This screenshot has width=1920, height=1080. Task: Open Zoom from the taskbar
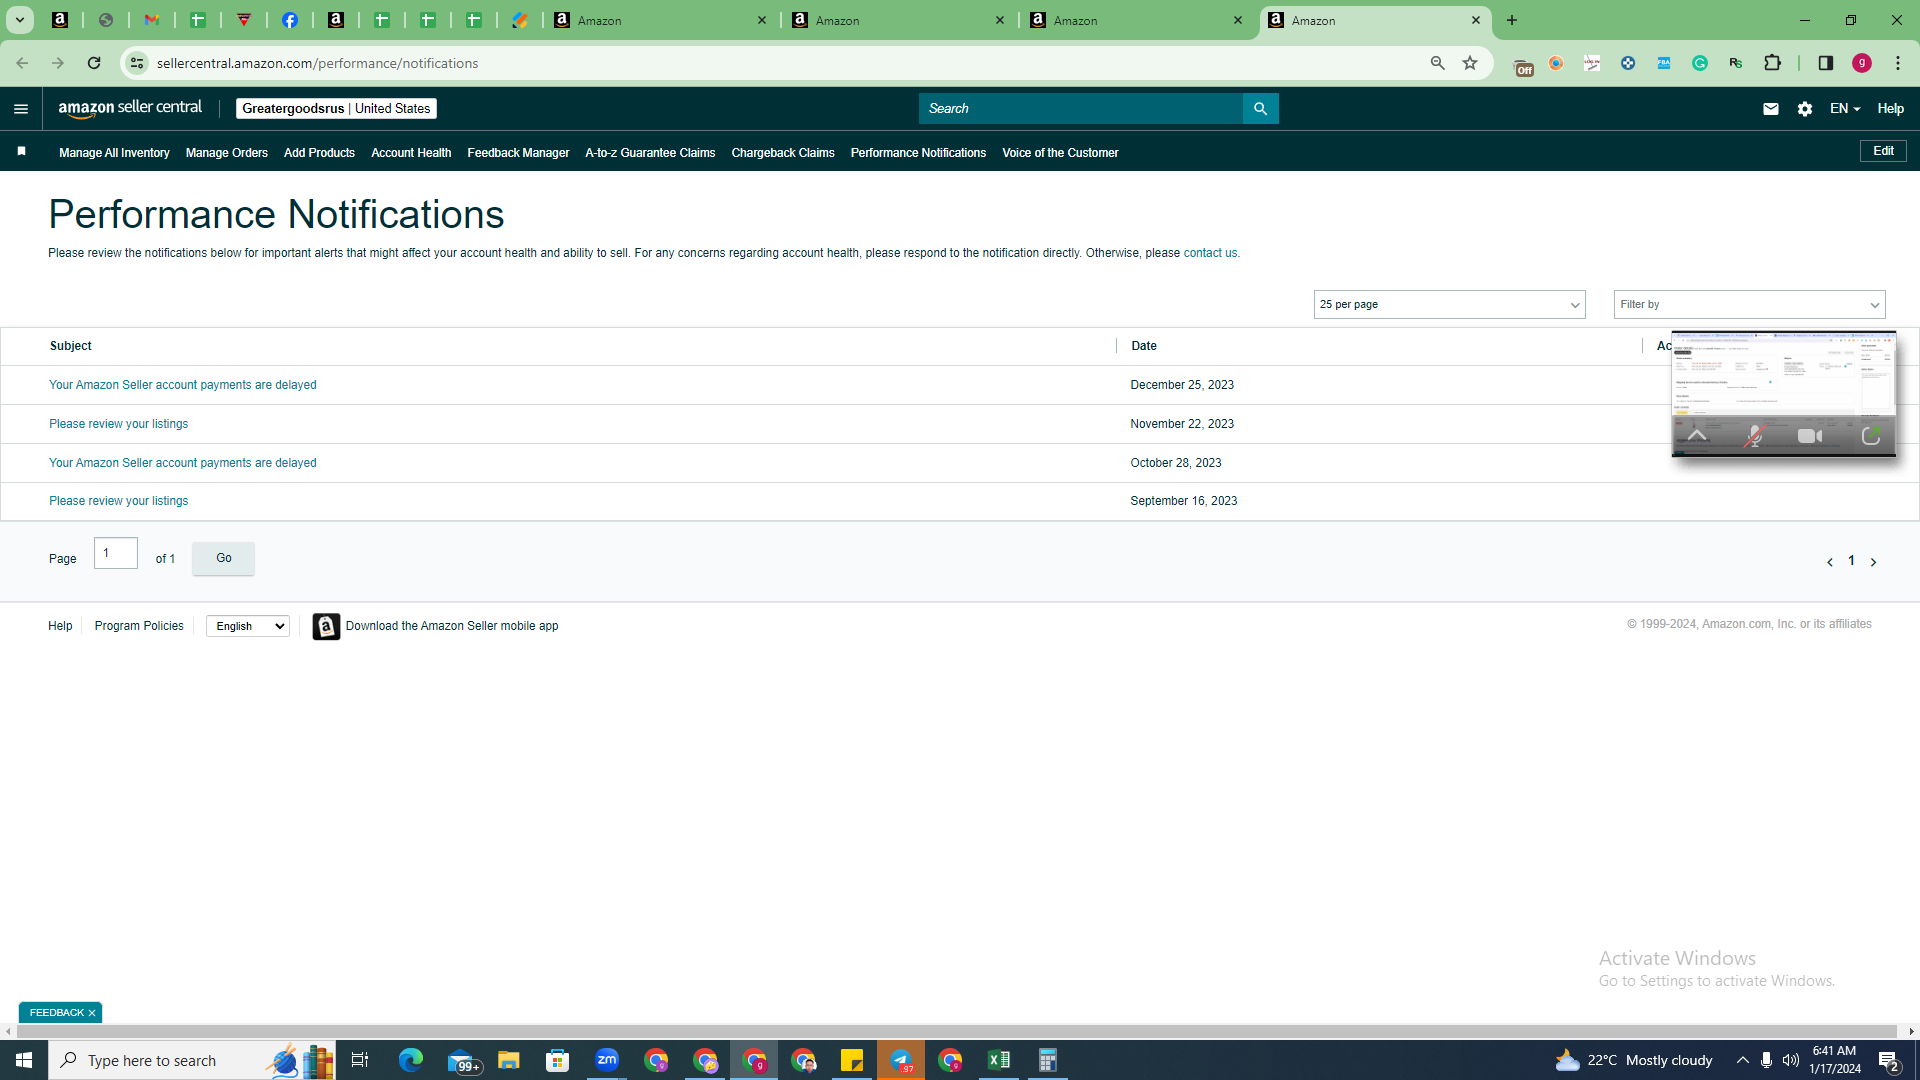(607, 1060)
